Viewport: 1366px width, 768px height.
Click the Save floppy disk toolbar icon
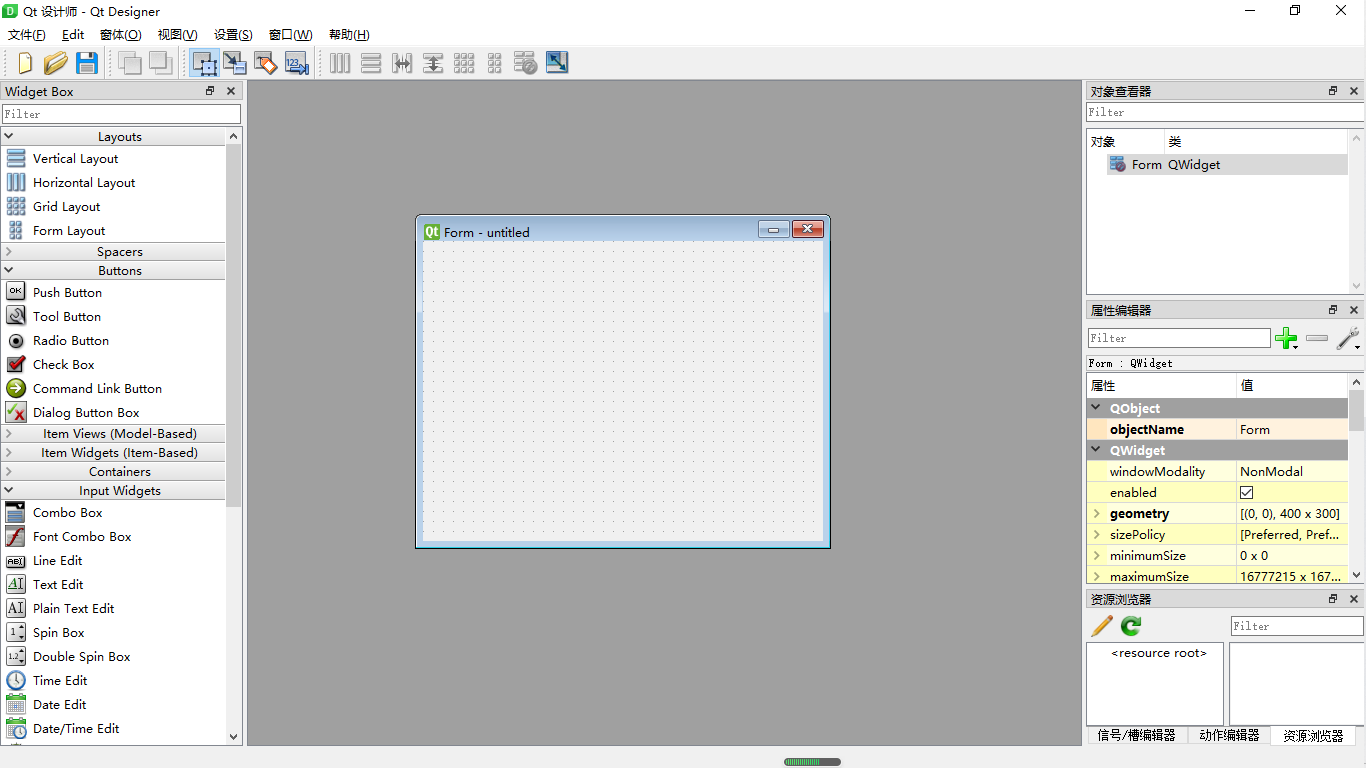87,63
